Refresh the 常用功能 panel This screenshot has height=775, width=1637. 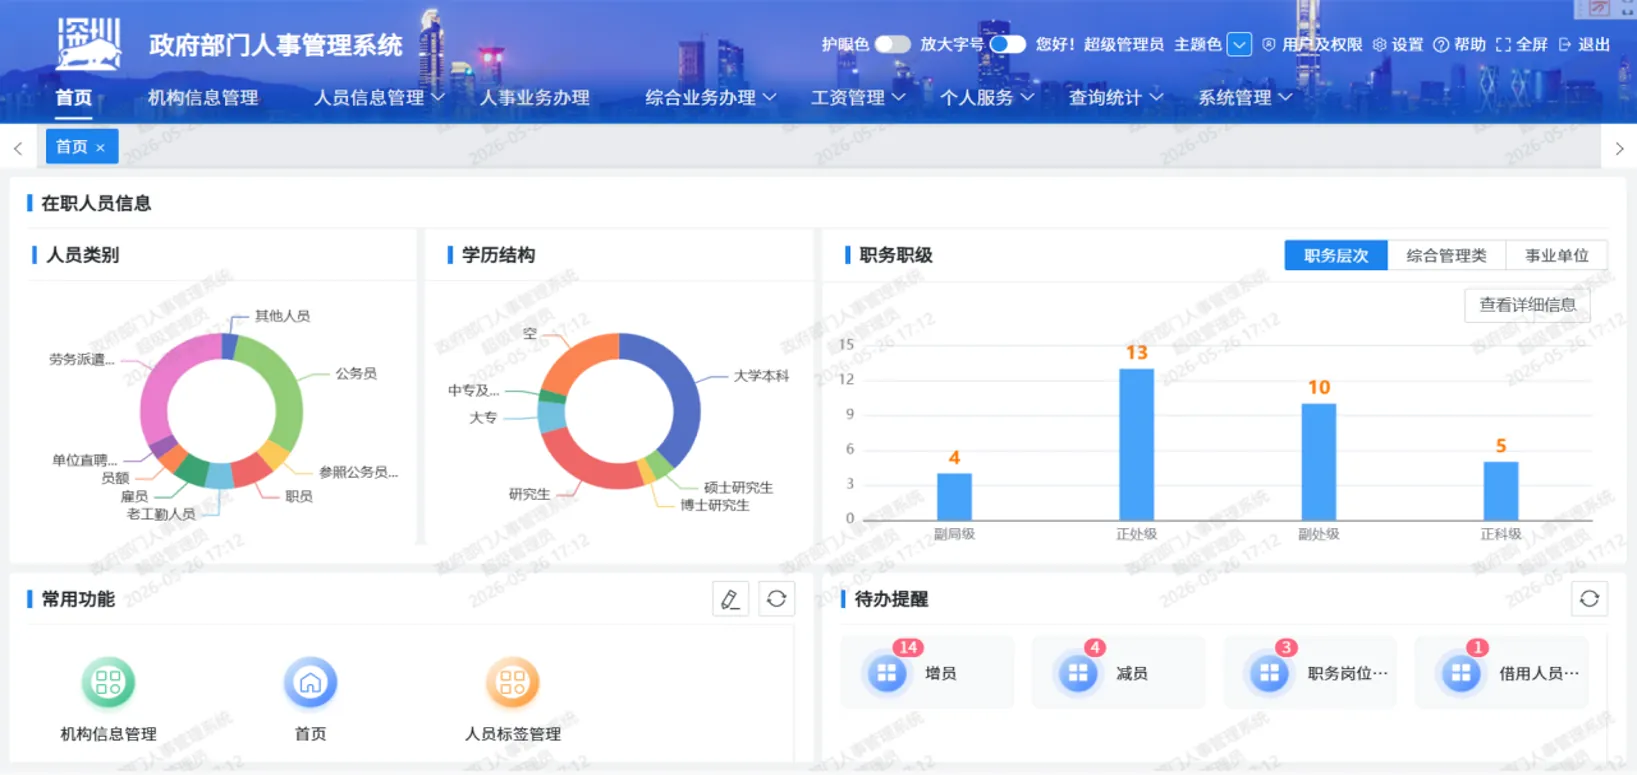776,599
